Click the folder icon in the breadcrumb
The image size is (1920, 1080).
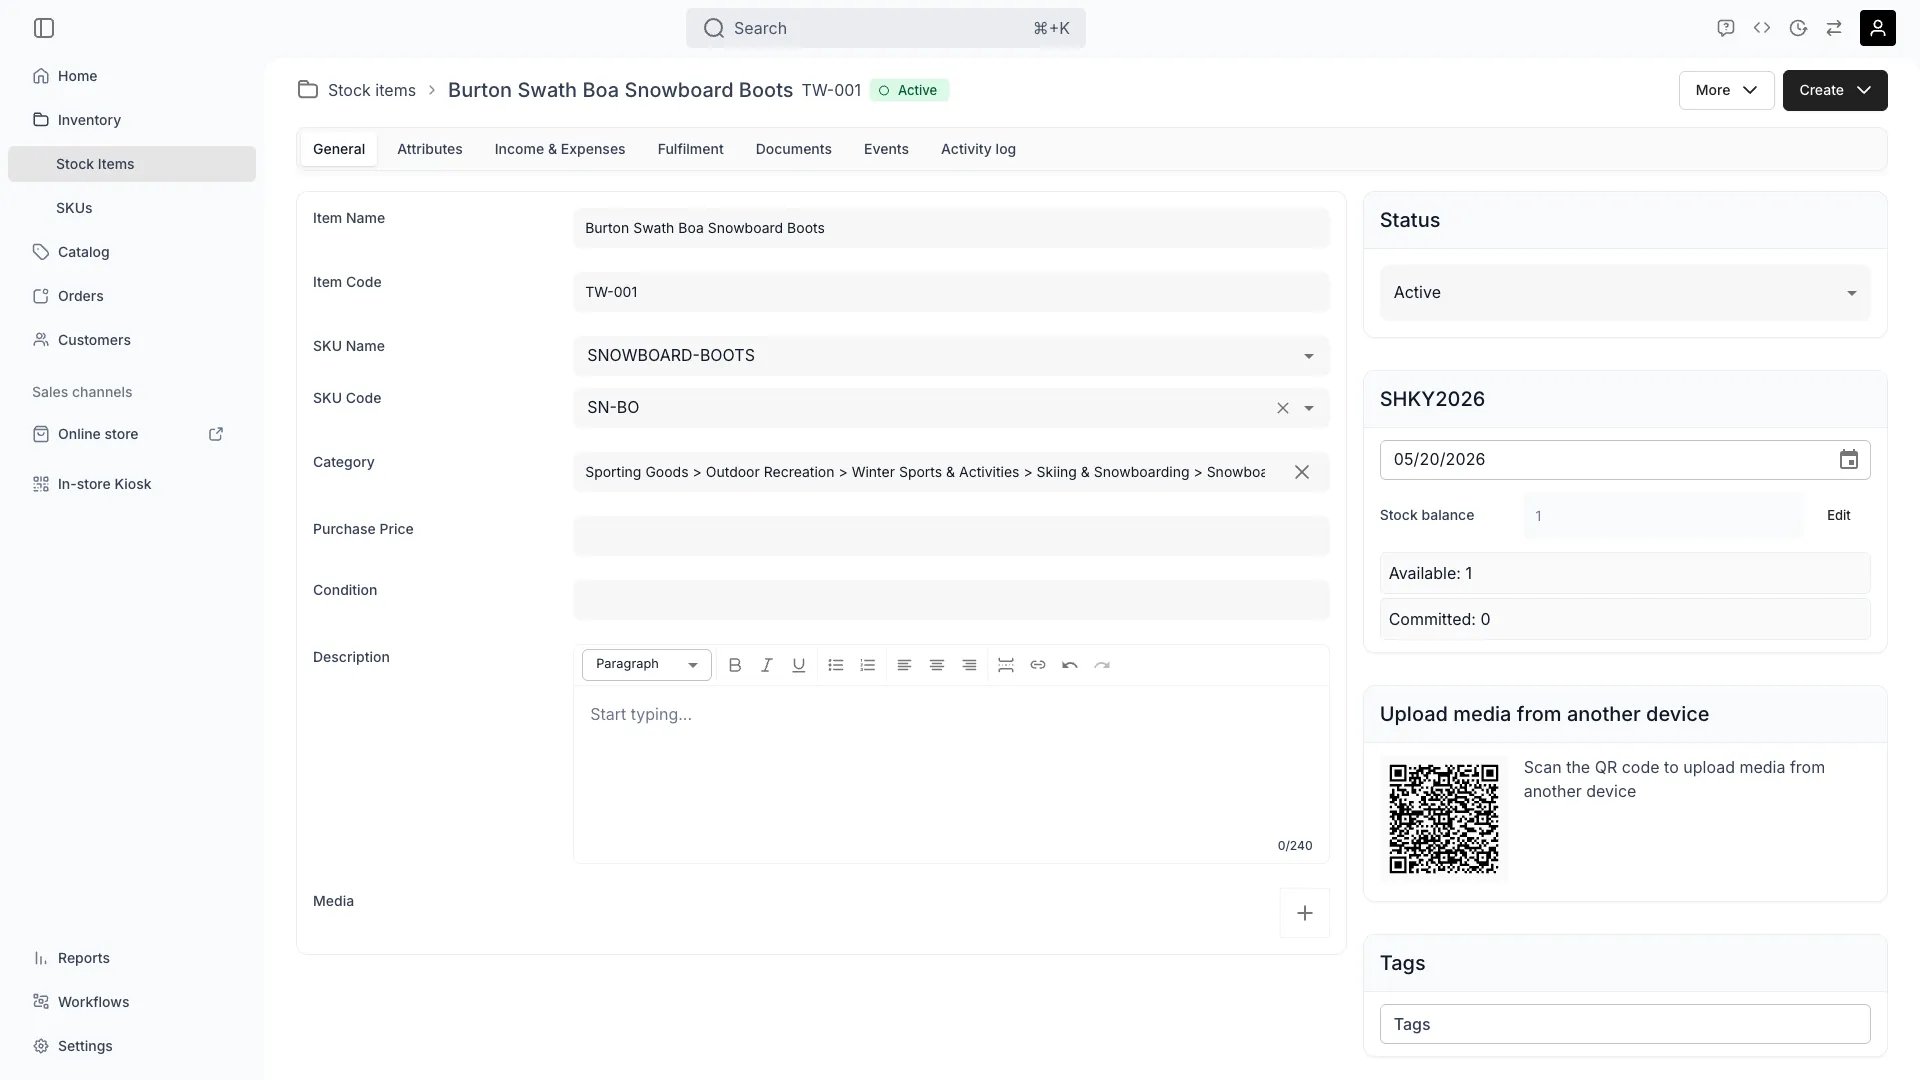point(308,90)
